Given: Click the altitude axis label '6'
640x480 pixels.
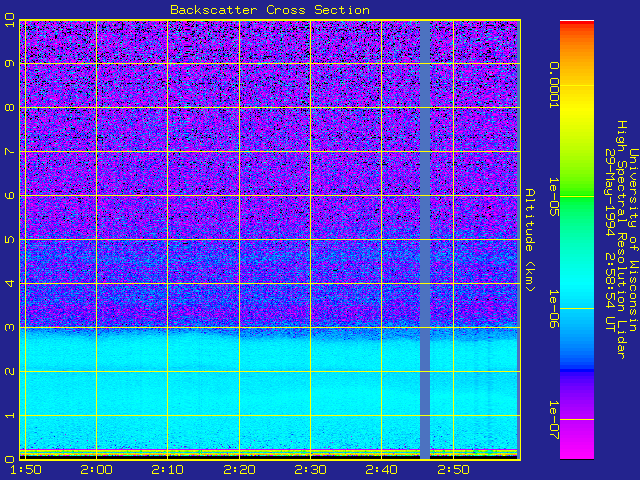Looking at the screenshot, I should click(x=10, y=196).
